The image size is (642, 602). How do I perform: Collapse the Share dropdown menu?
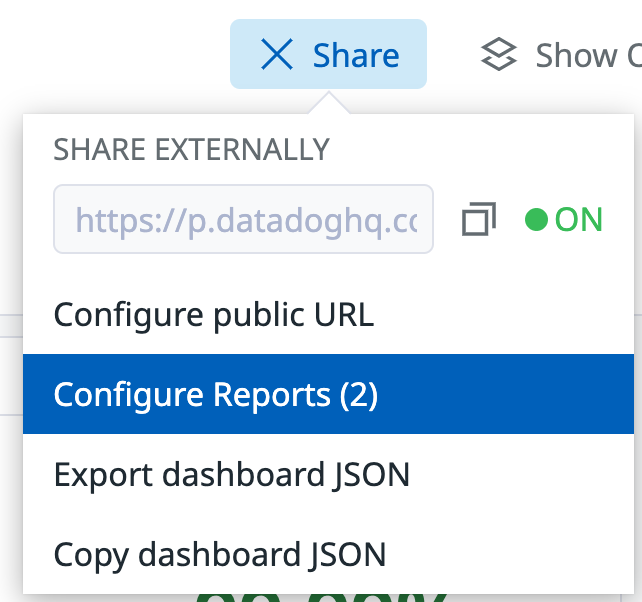point(328,55)
